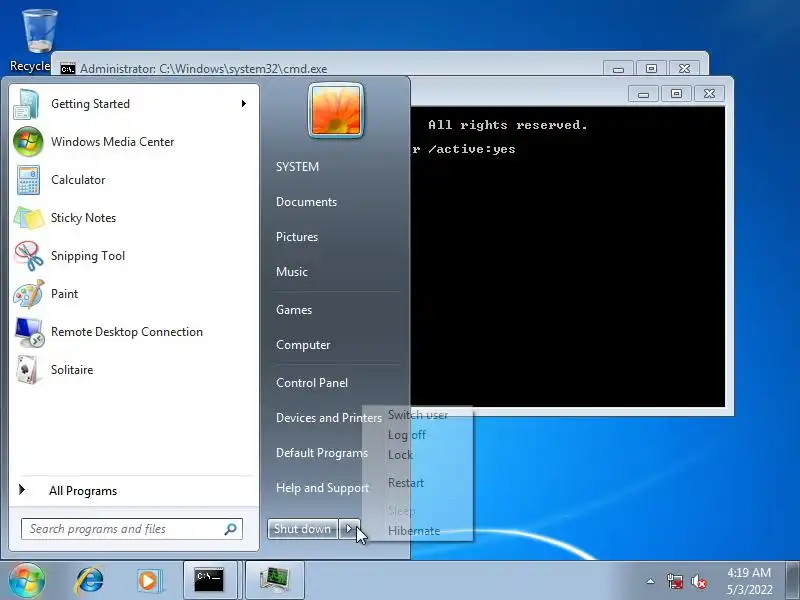Open Paint palette icon

point(29,294)
